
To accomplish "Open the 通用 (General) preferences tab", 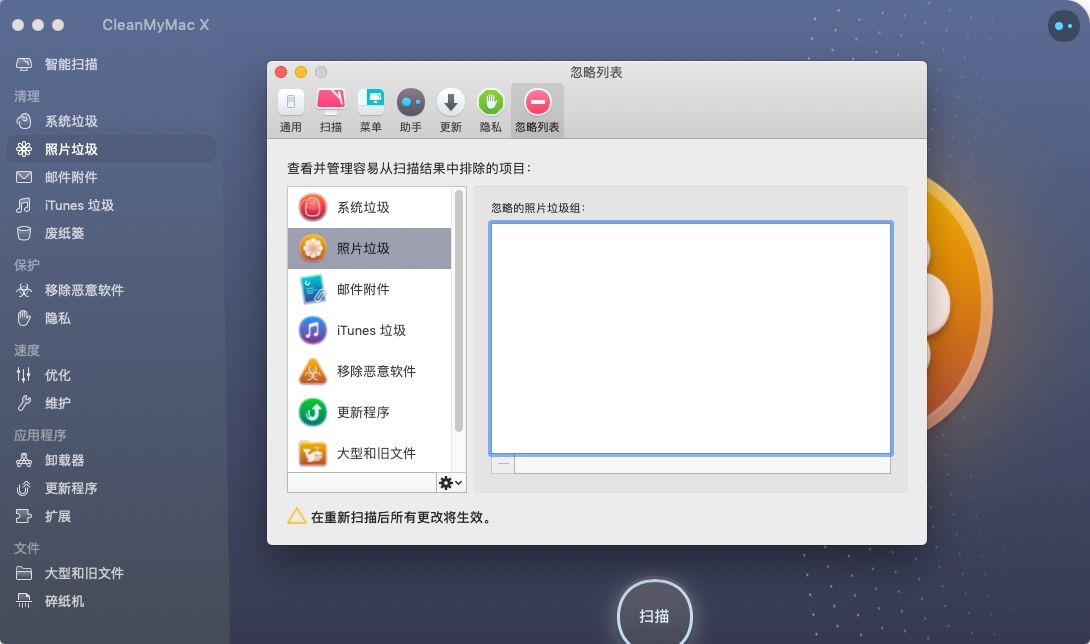I will 291,111.
